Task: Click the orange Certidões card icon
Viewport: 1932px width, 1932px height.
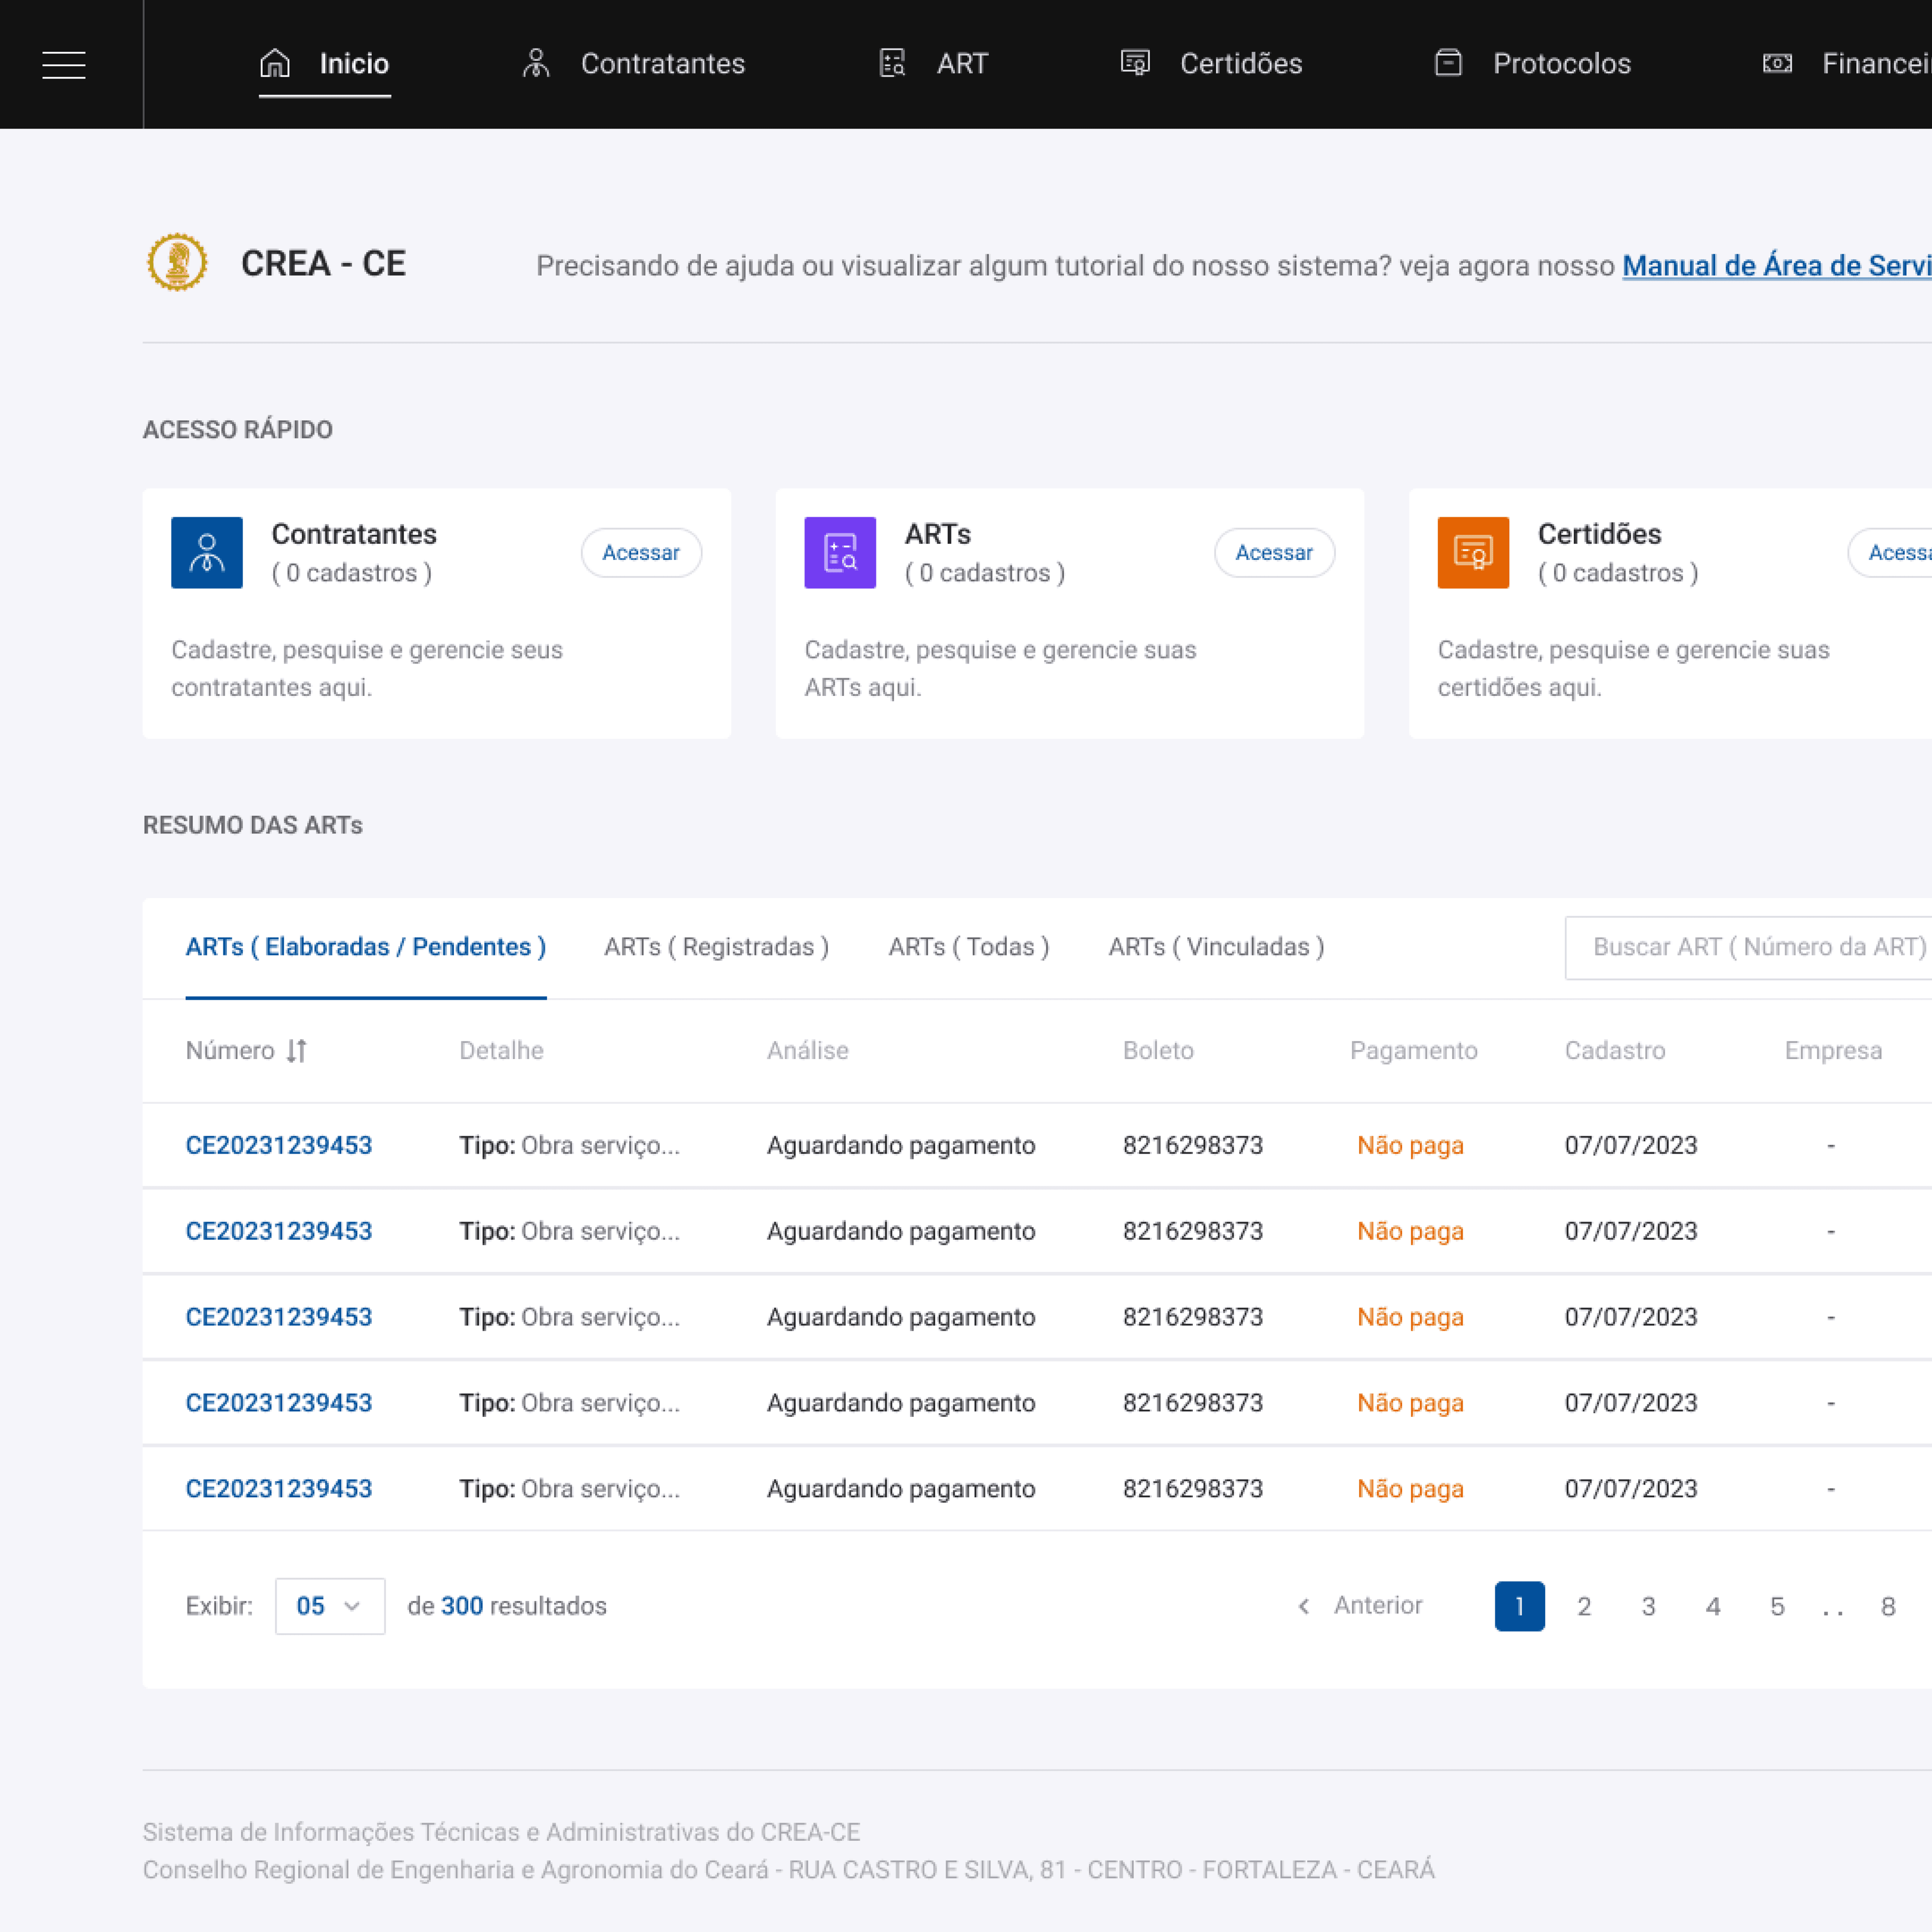Action: coord(1473,552)
